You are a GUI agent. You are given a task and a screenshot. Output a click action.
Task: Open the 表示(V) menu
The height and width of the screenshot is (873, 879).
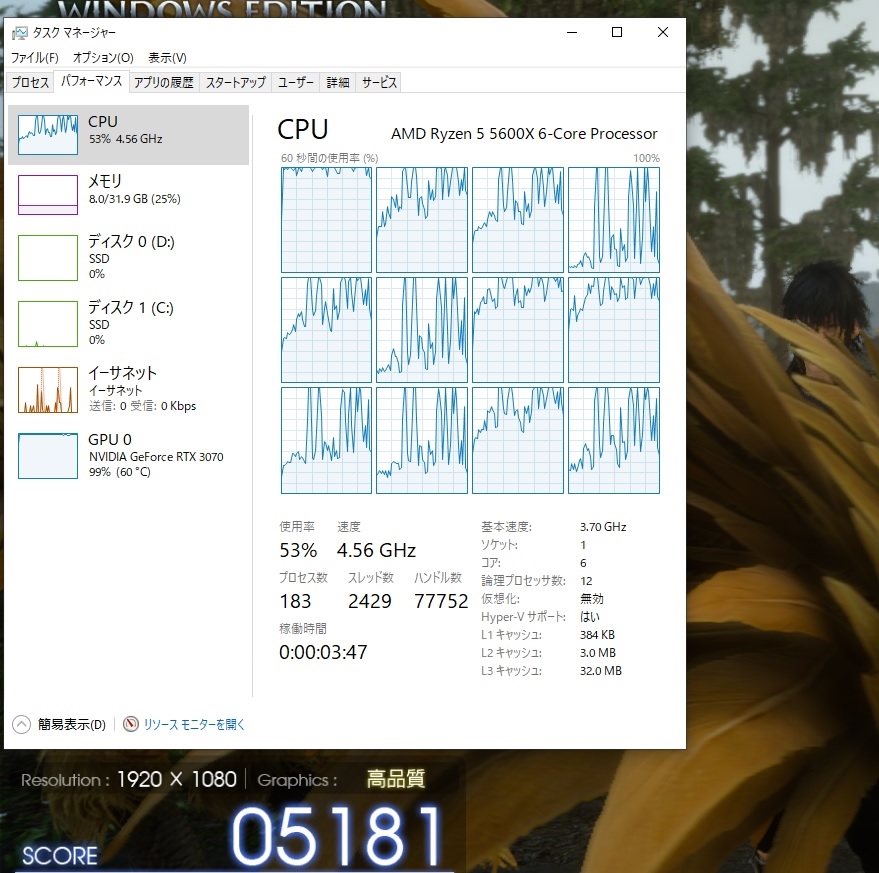click(167, 58)
